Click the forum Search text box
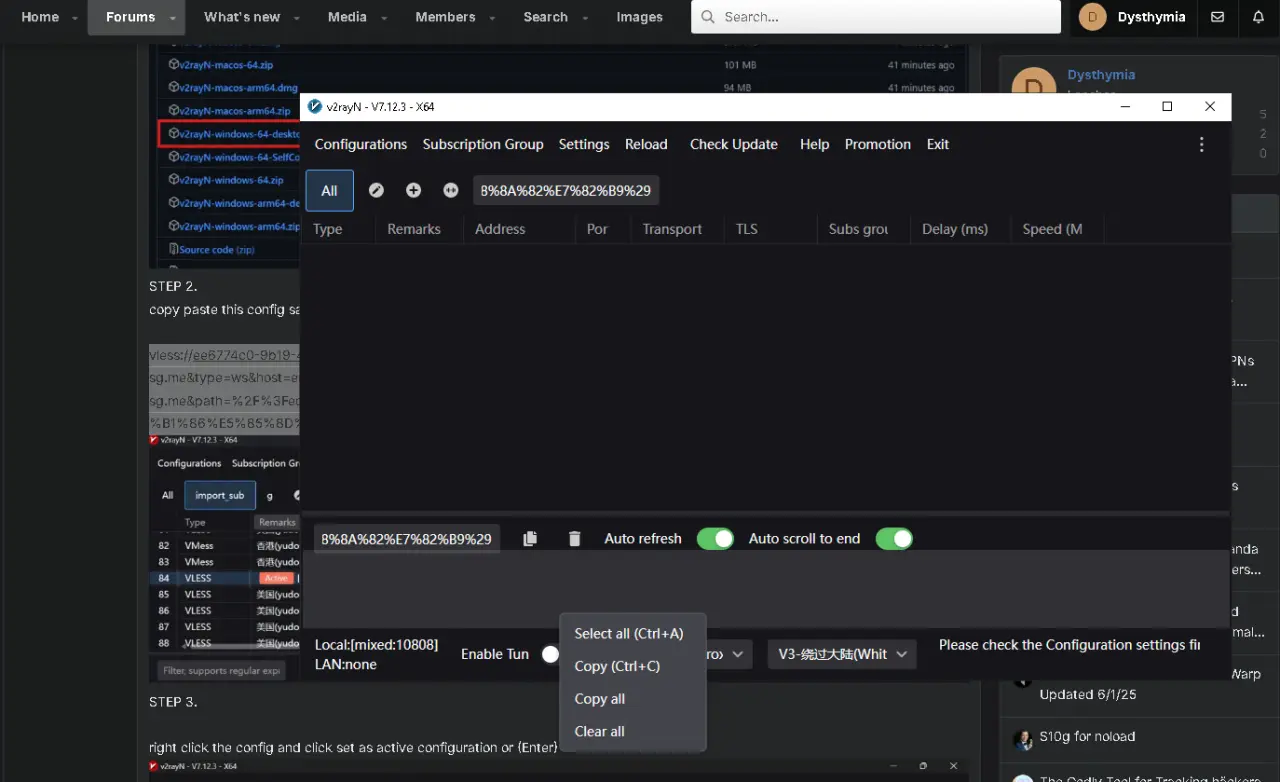This screenshot has height=782, width=1280. point(876,17)
